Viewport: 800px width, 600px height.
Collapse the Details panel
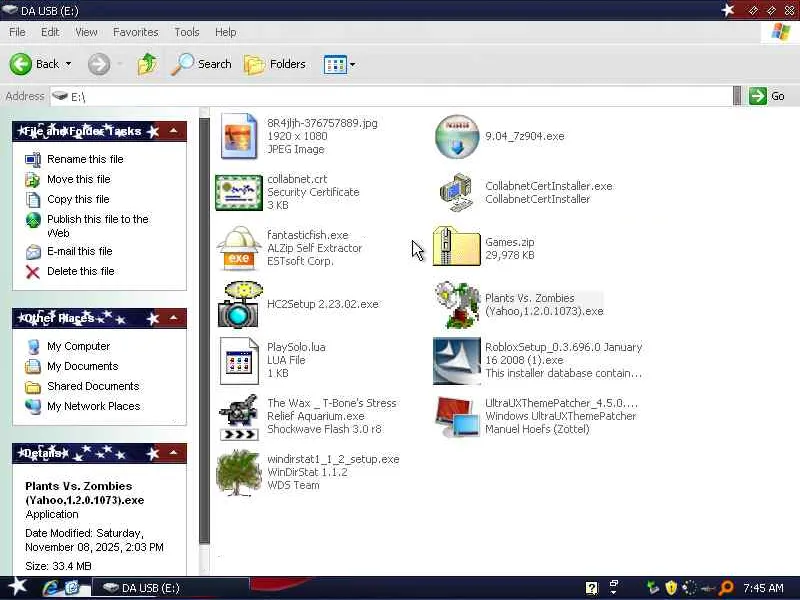tap(173, 453)
